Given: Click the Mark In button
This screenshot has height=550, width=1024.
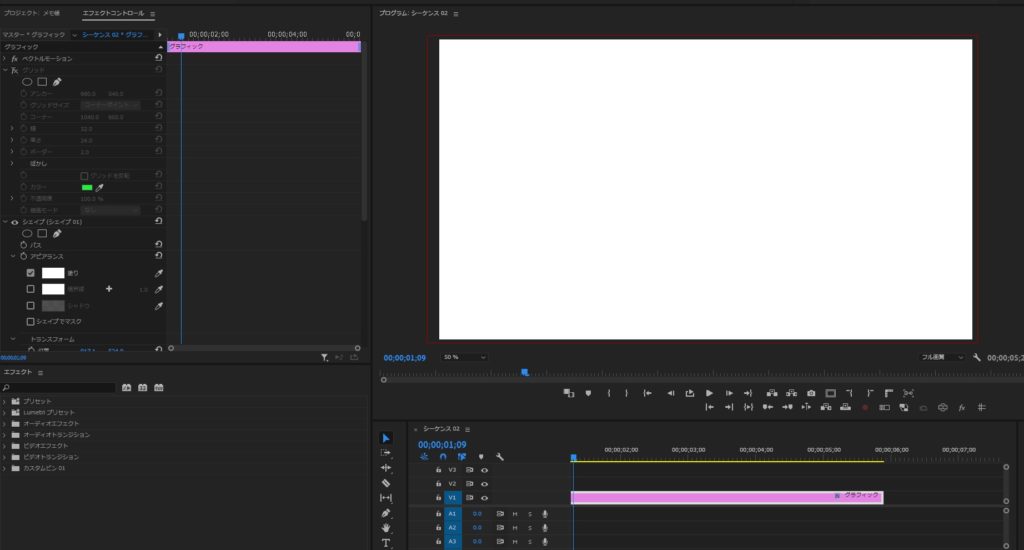Looking at the screenshot, I should [609, 393].
